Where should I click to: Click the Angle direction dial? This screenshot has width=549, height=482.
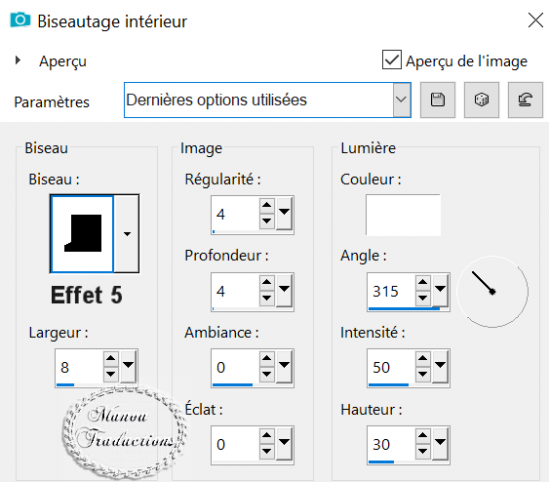(493, 292)
